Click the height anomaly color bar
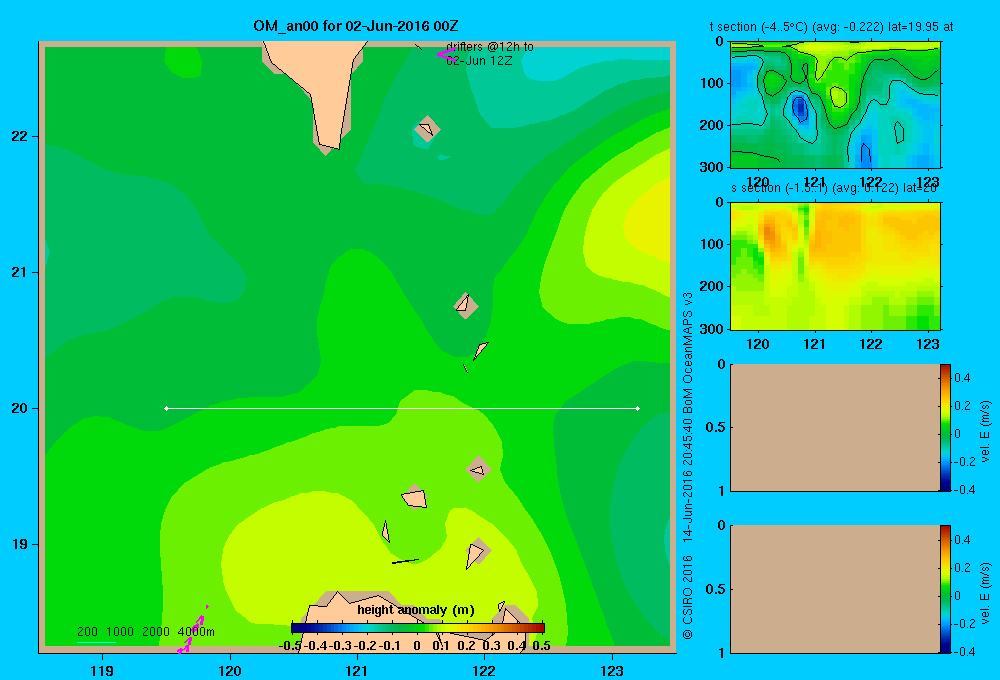The image size is (1000, 680). pyautogui.click(x=418, y=628)
